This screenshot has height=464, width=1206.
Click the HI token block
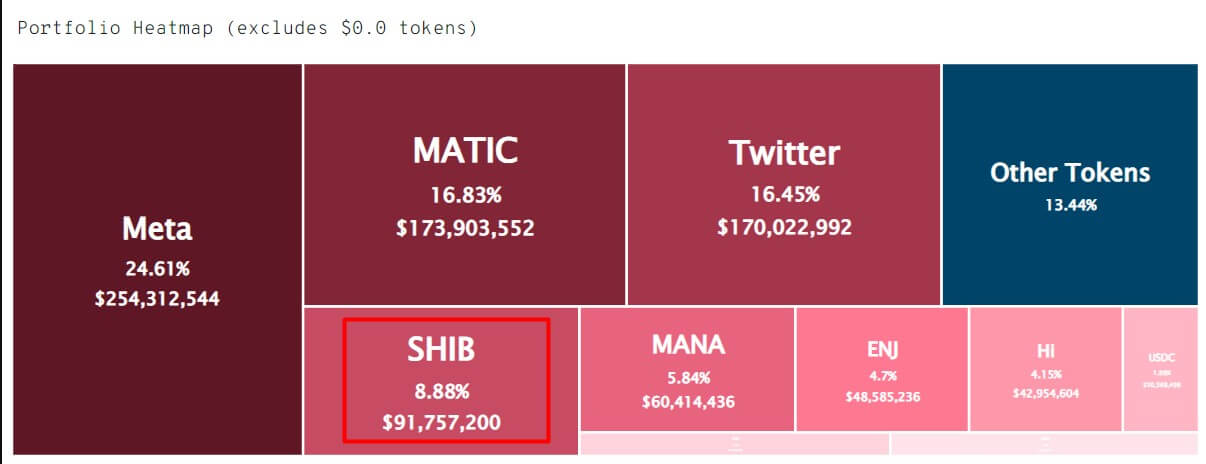click(x=1046, y=370)
